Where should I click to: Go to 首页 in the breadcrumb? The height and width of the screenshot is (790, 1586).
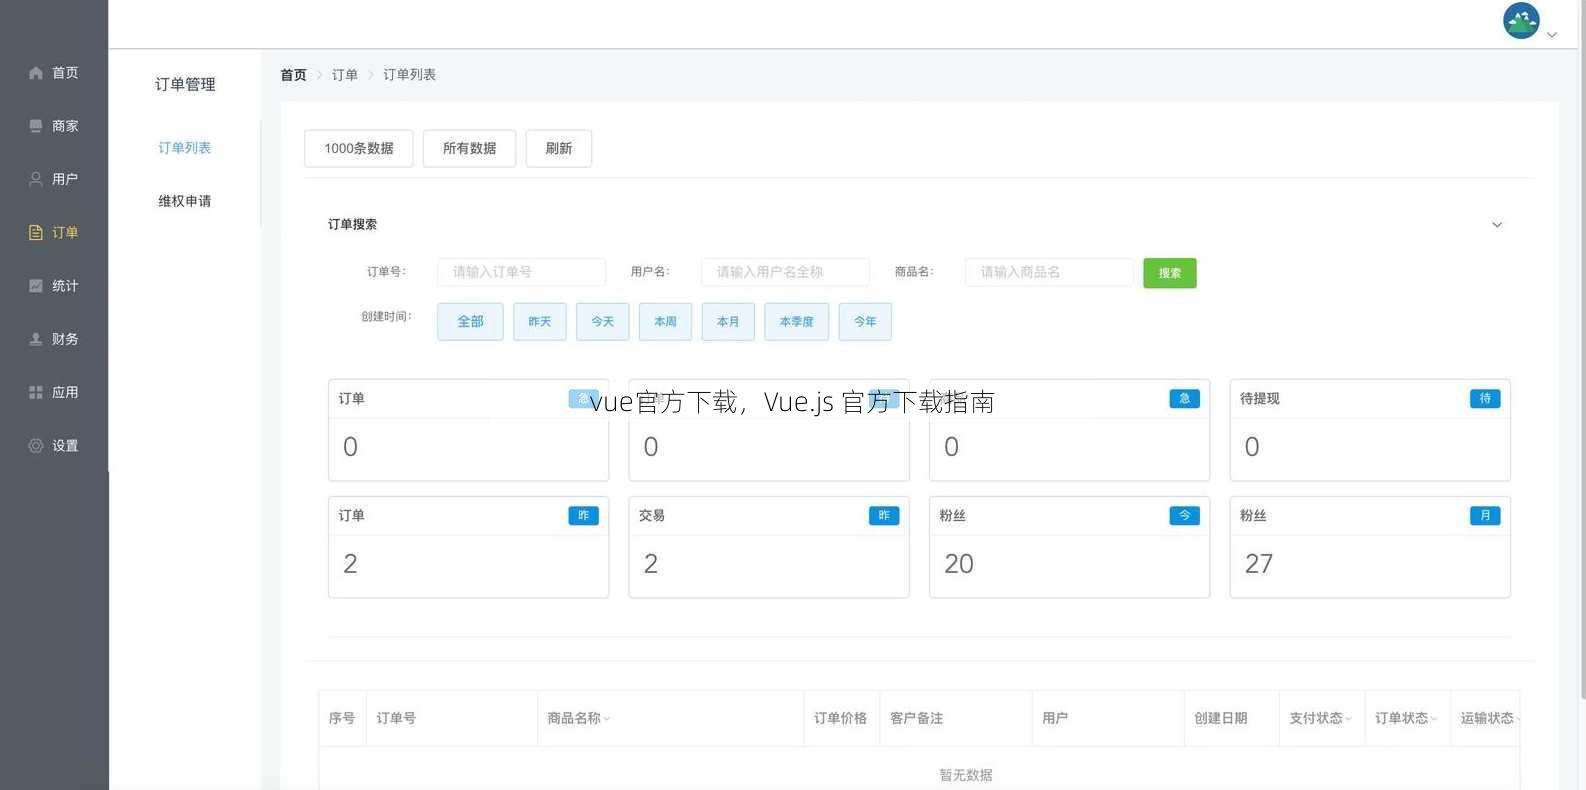(293, 75)
